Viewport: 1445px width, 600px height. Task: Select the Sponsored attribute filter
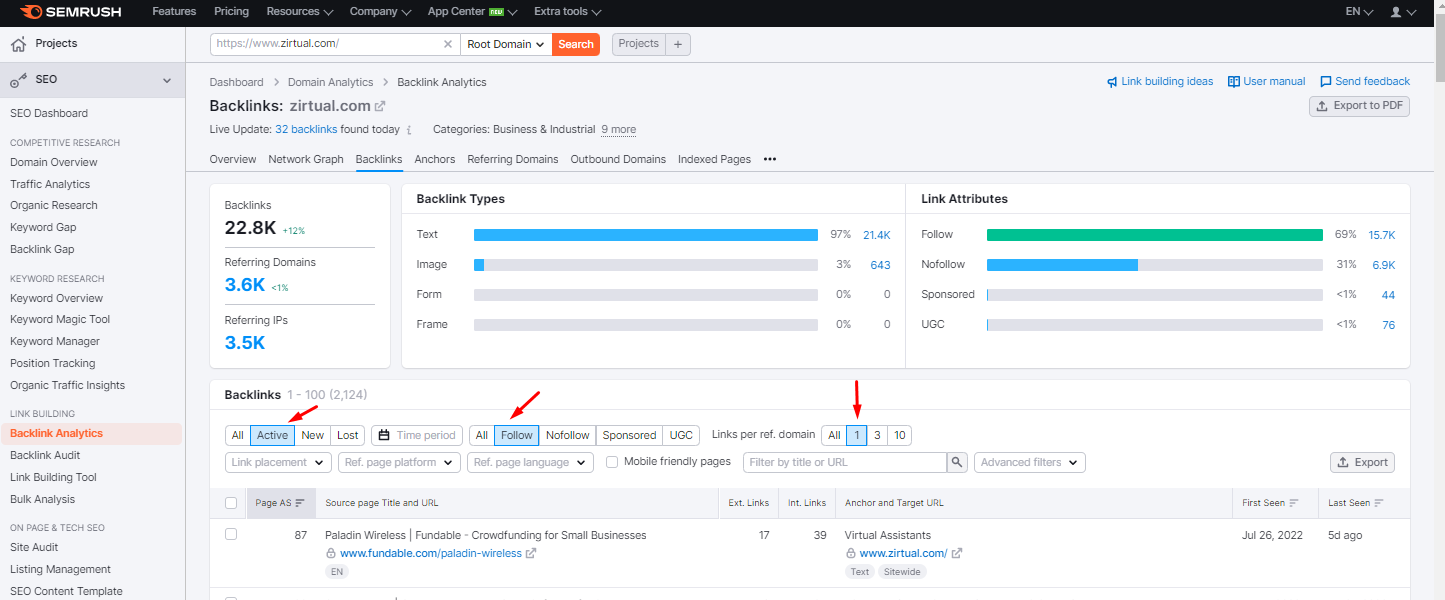(629, 435)
